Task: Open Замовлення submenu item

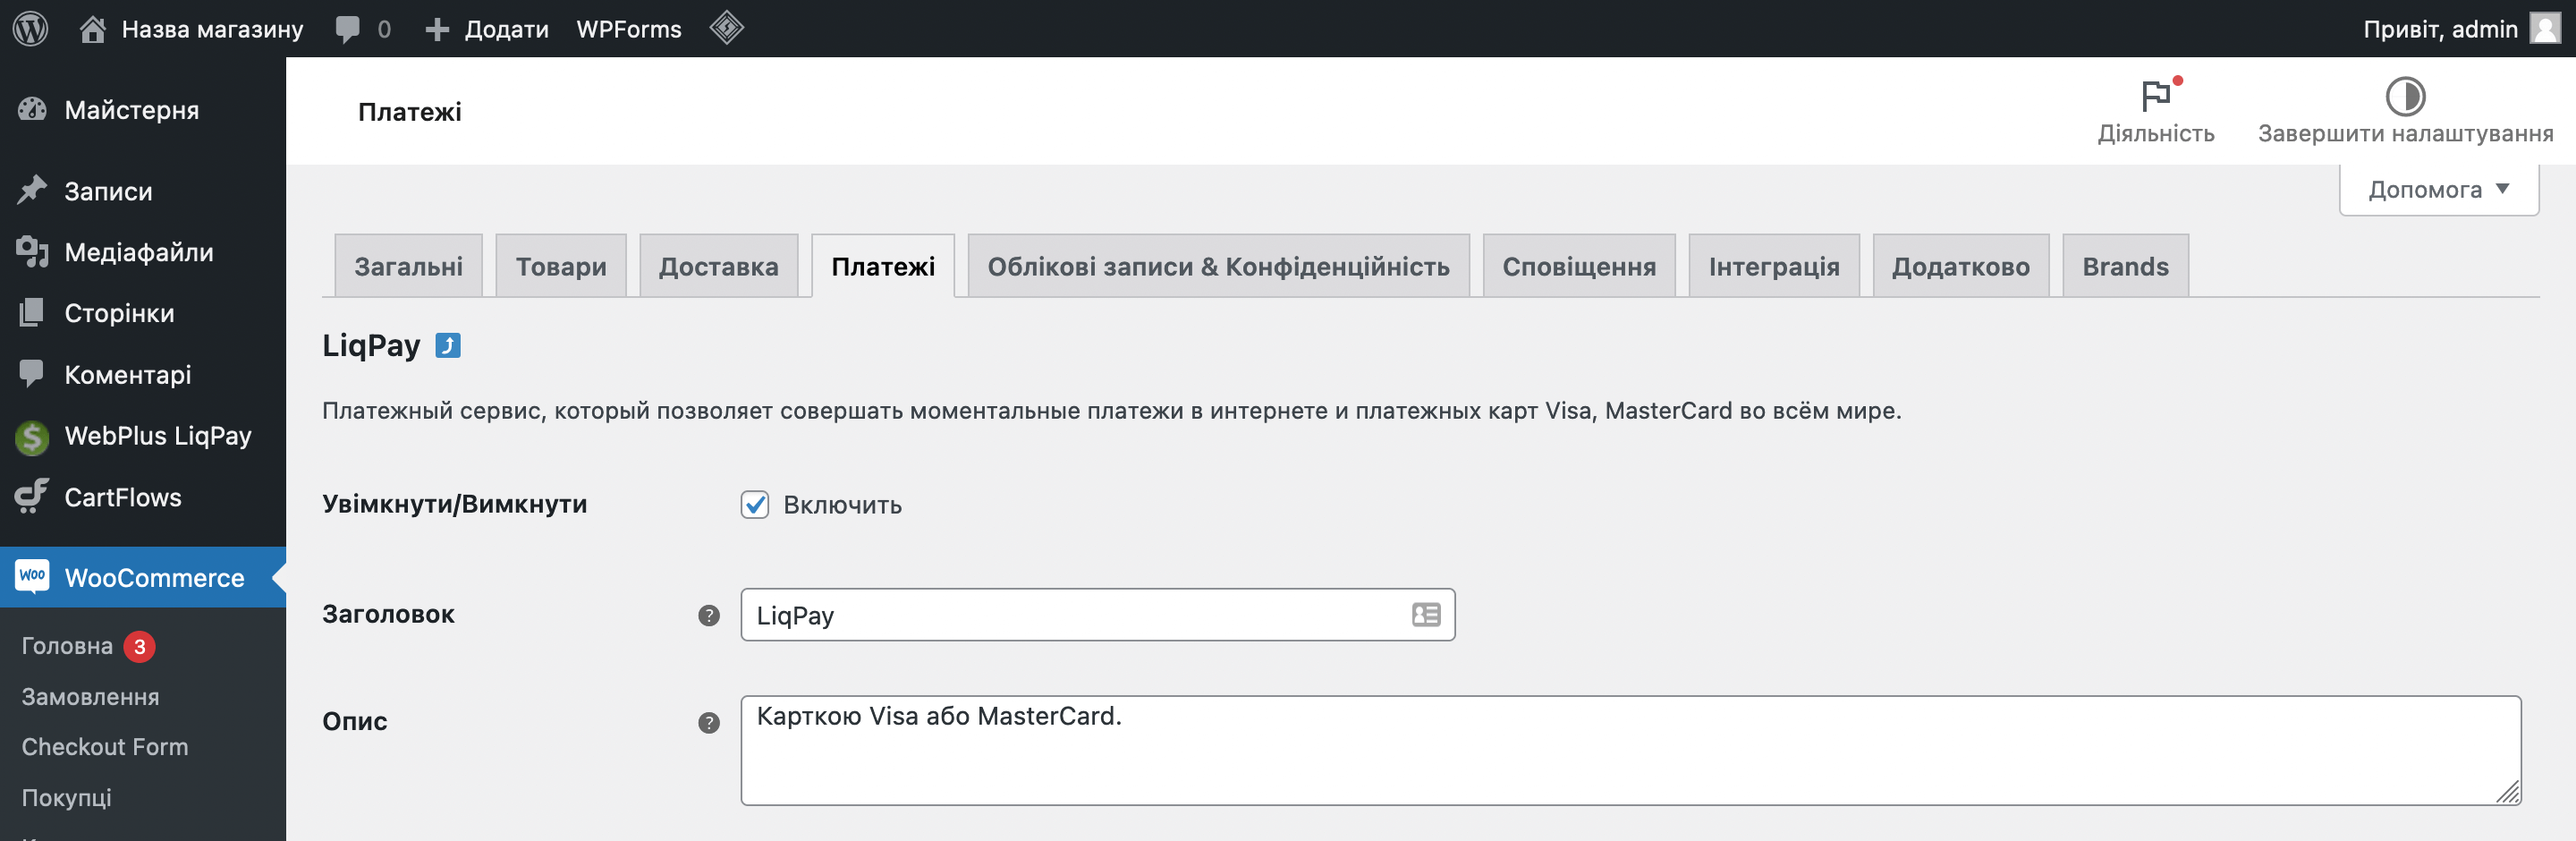Action: 90,696
